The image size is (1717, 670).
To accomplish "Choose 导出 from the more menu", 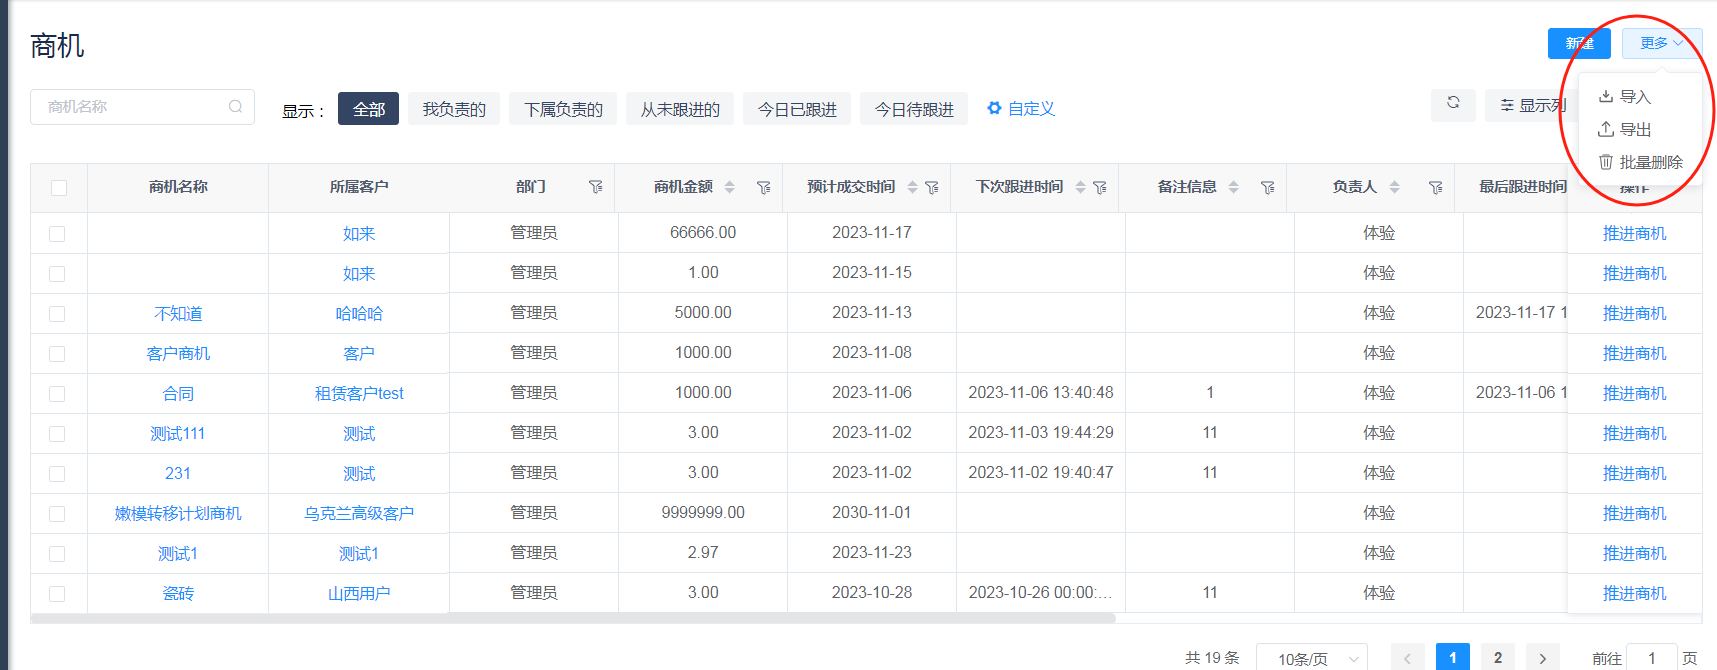I will pyautogui.click(x=1625, y=130).
